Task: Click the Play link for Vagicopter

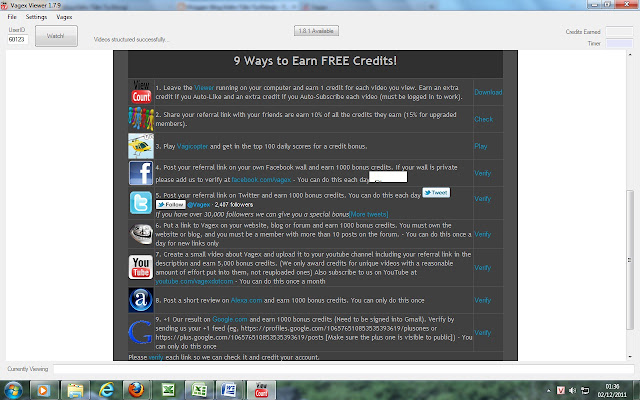Action: 480,146
